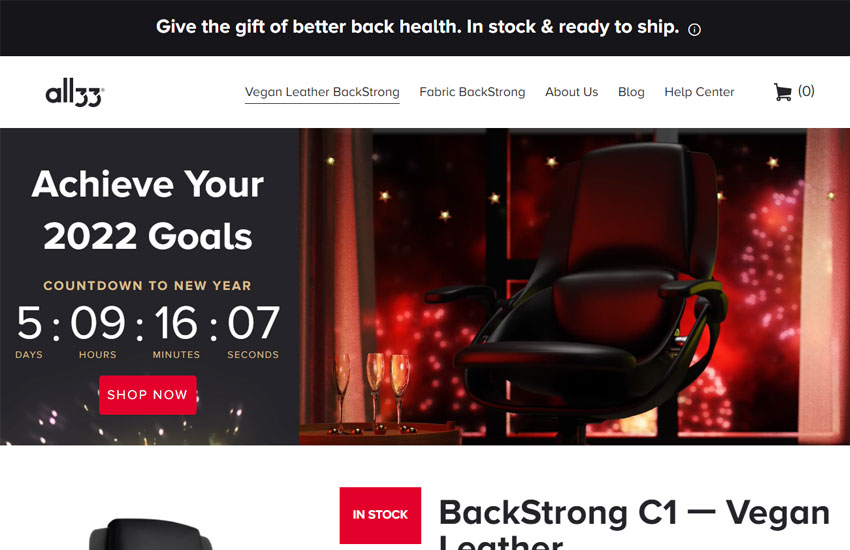Go to the About Us page
This screenshot has width=850, height=550.
(x=571, y=92)
